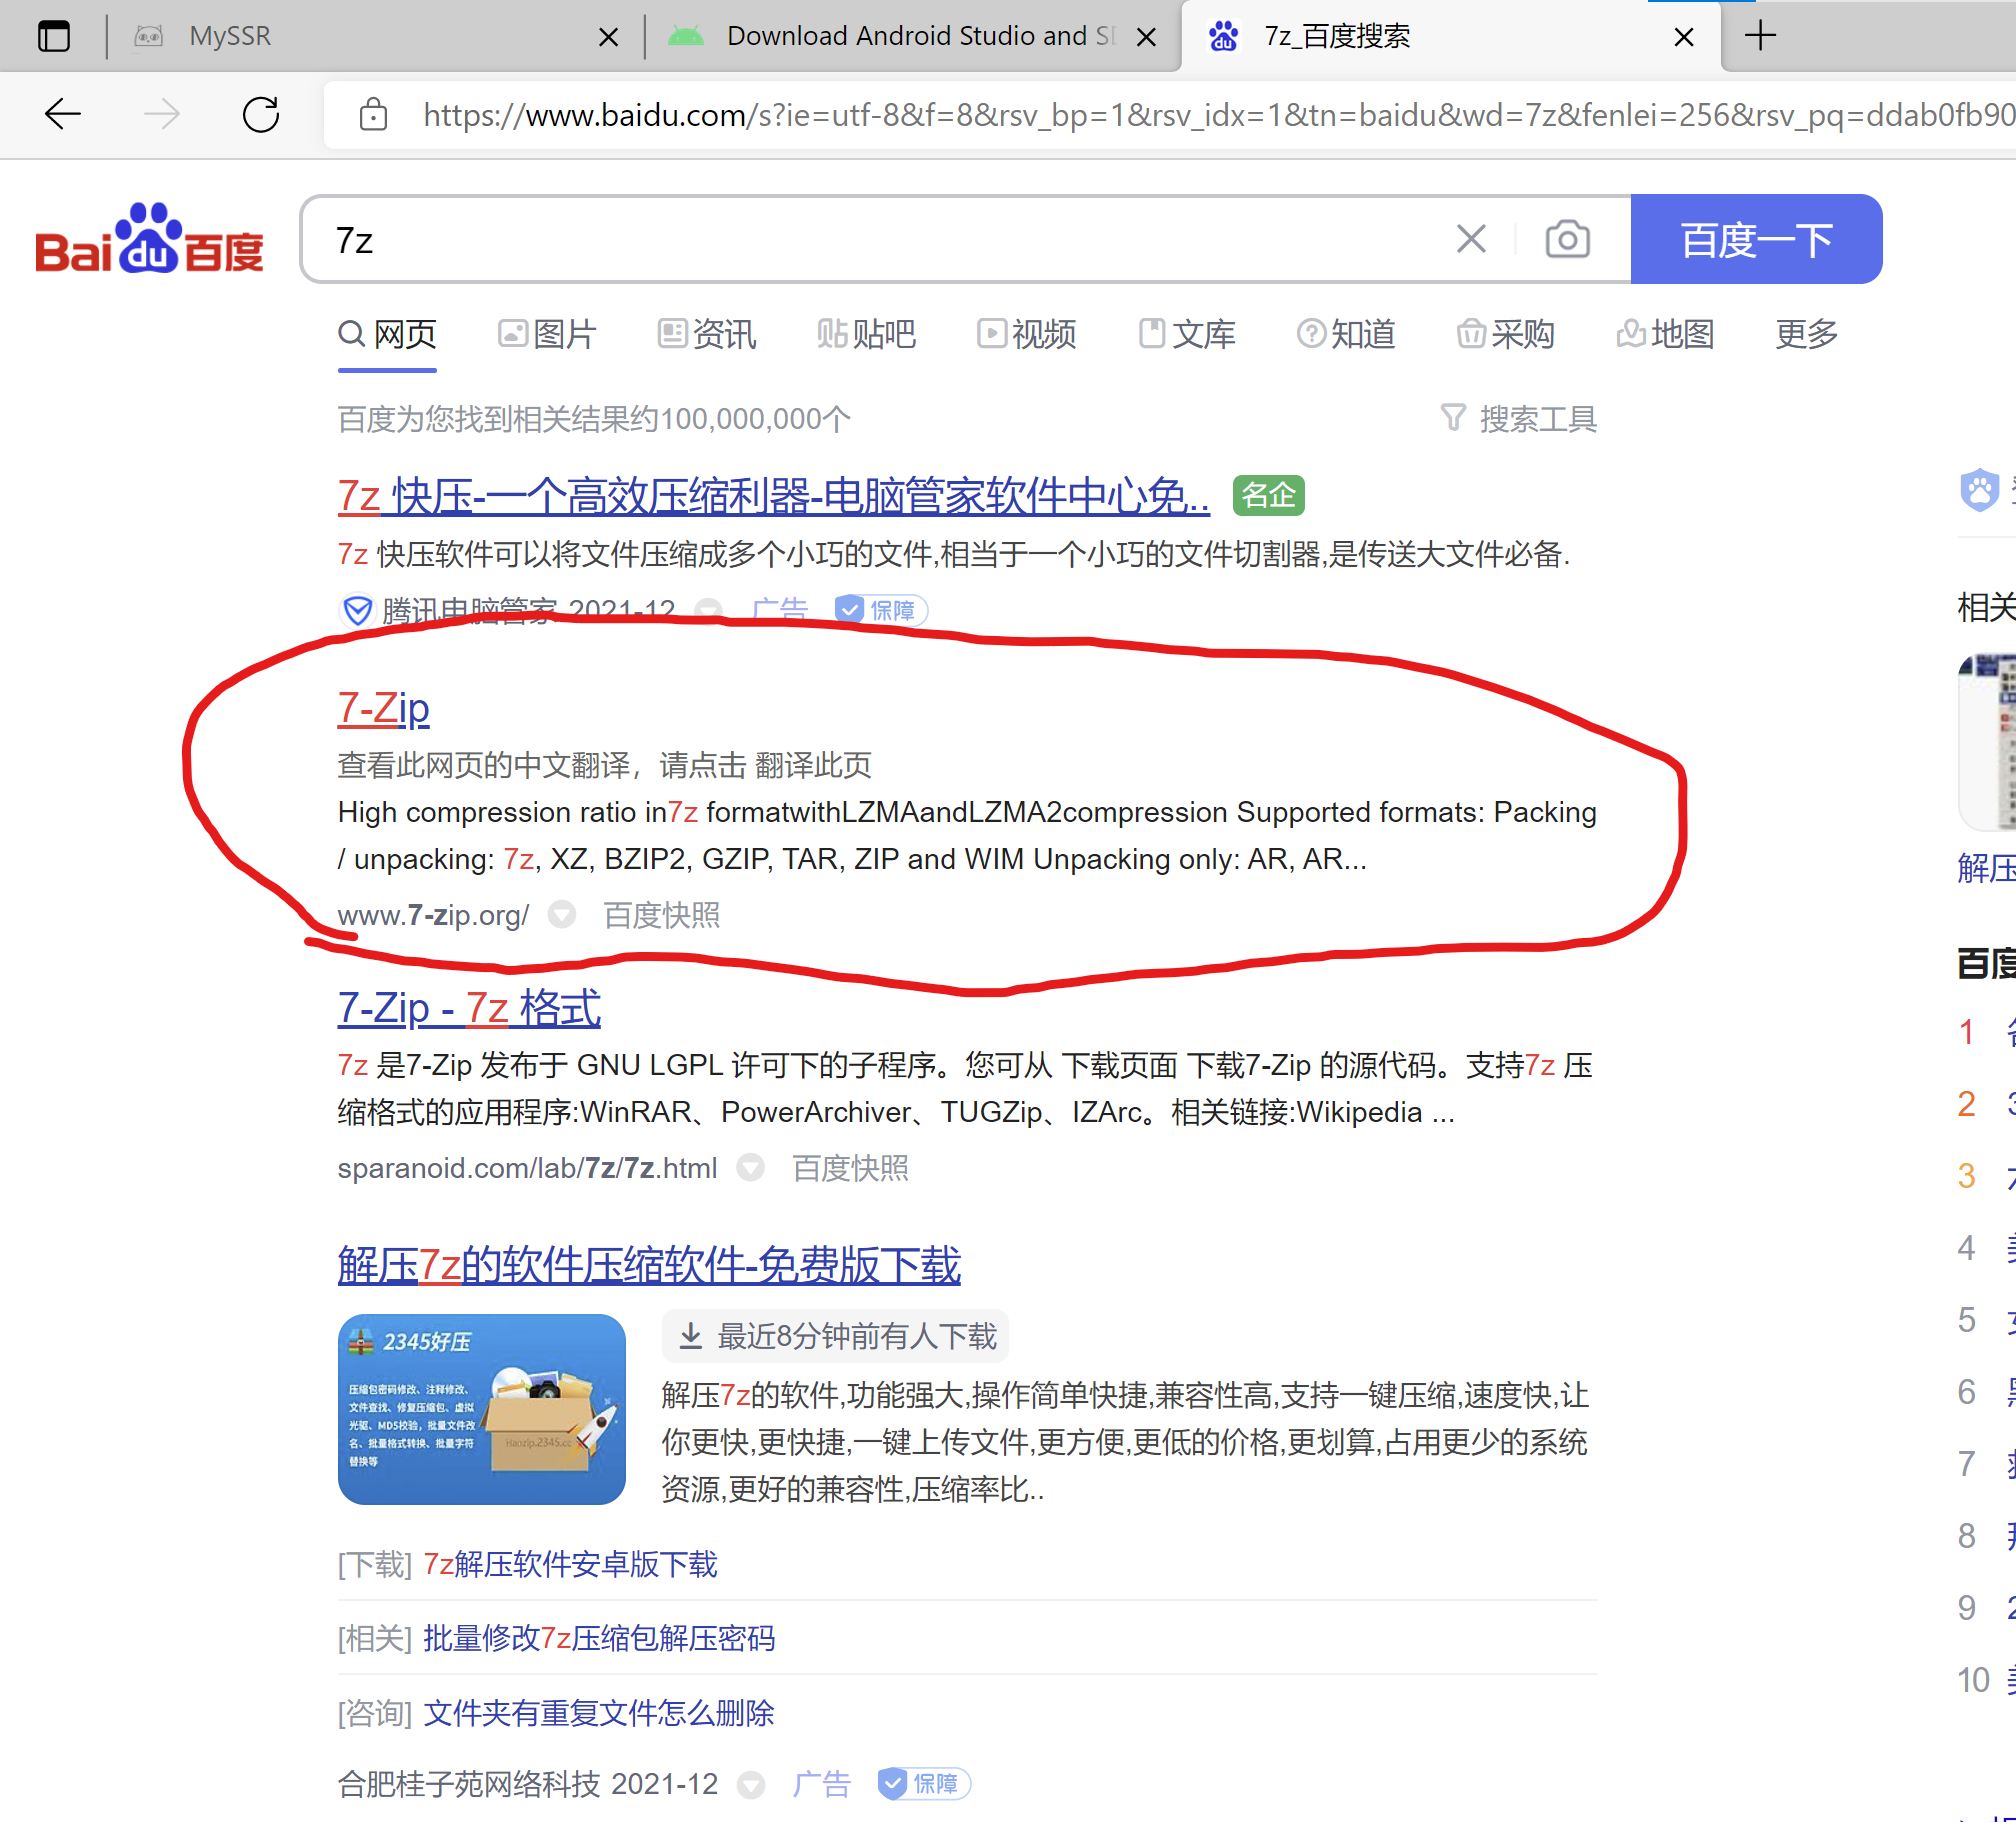Screen dimensions: 2016x1822
Task: Go to Baidu home via the logo
Action: tap(149, 238)
